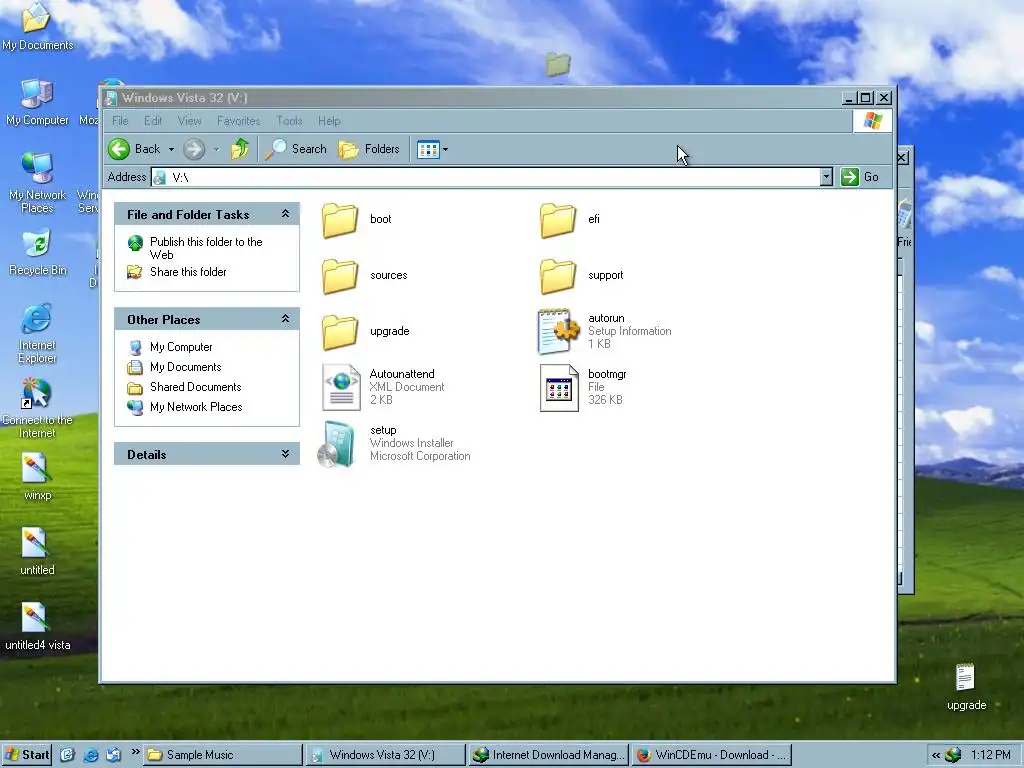Open the Search pane
Image resolution: width=1024 pixels, height=768 pixels.
coord(295,149)
